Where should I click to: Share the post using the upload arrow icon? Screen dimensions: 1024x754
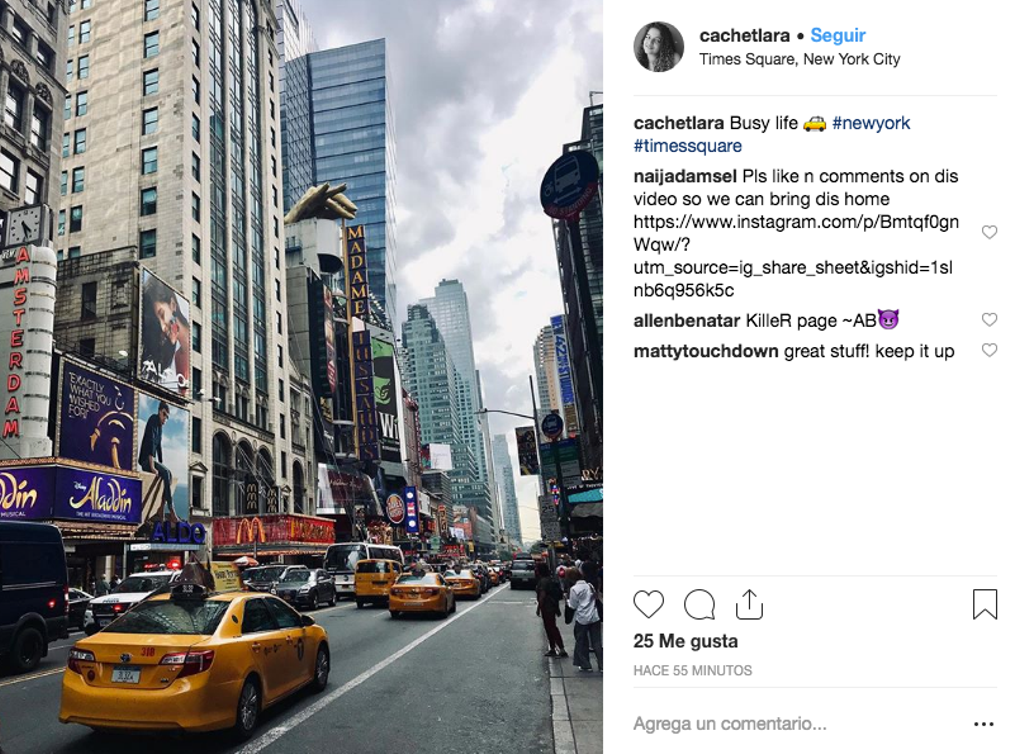point(749,604)
